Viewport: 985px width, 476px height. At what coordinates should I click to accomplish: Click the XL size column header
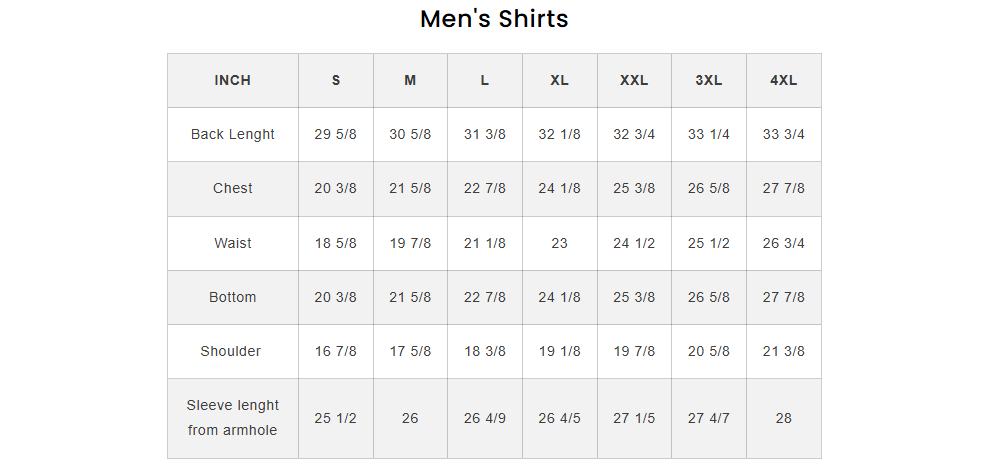[559, 81]
